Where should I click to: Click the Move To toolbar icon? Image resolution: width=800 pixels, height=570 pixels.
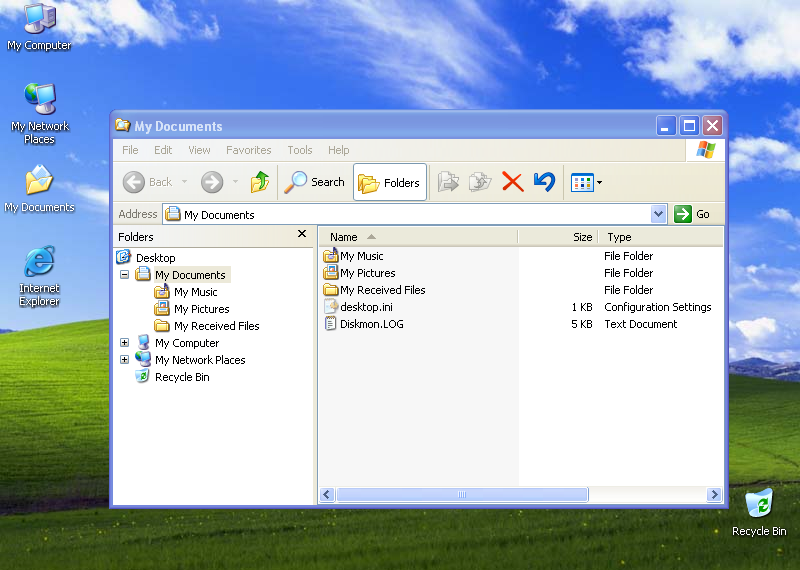[448, 182]
